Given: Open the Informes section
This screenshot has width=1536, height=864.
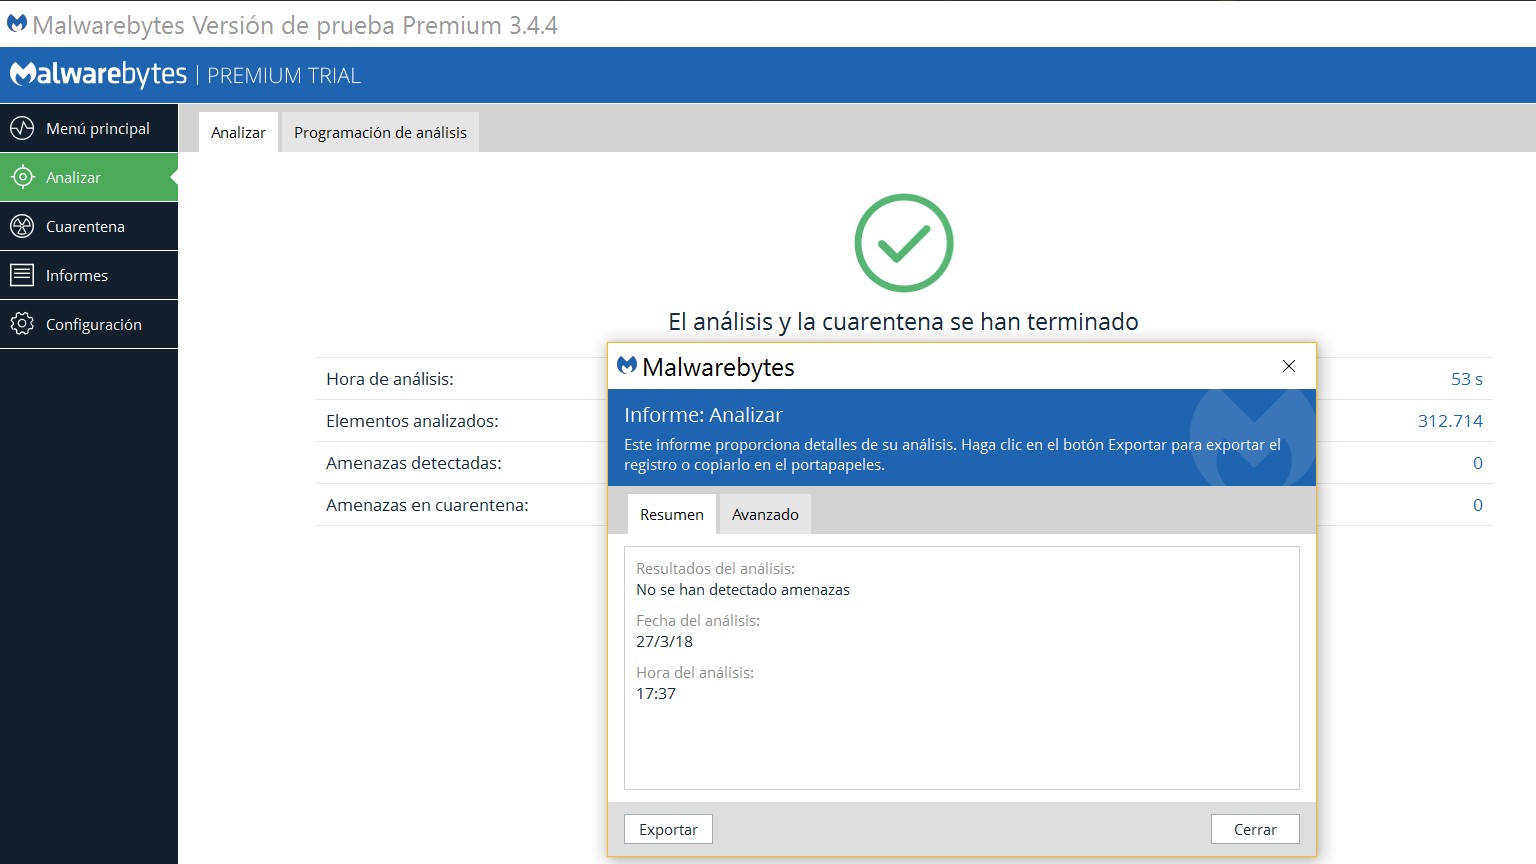Looking at the screenshot, I should 89,275.
